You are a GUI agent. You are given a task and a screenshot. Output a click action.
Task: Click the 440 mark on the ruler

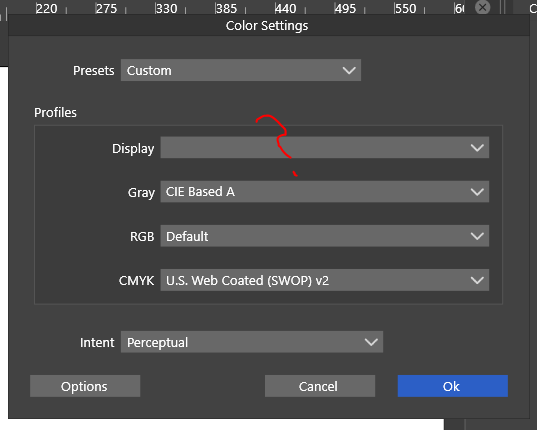286,9
